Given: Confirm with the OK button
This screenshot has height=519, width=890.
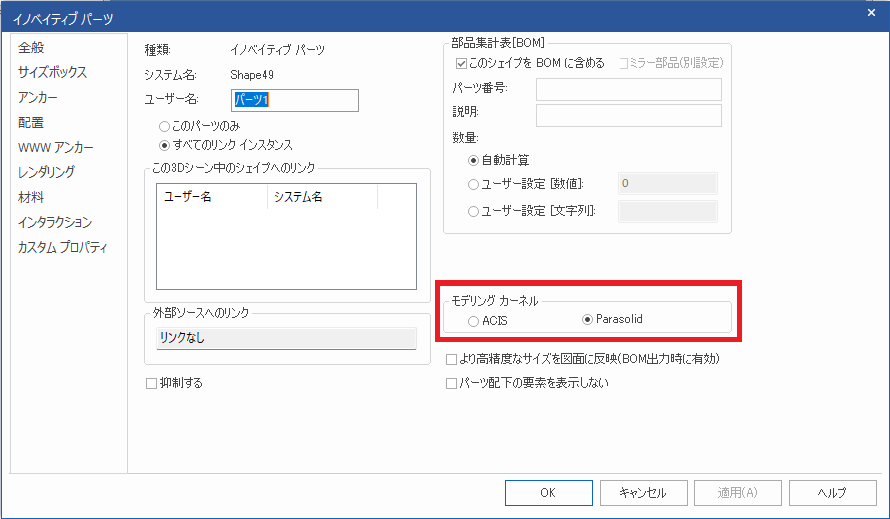Looking at the screenshot, I should (x=549, y=493).
